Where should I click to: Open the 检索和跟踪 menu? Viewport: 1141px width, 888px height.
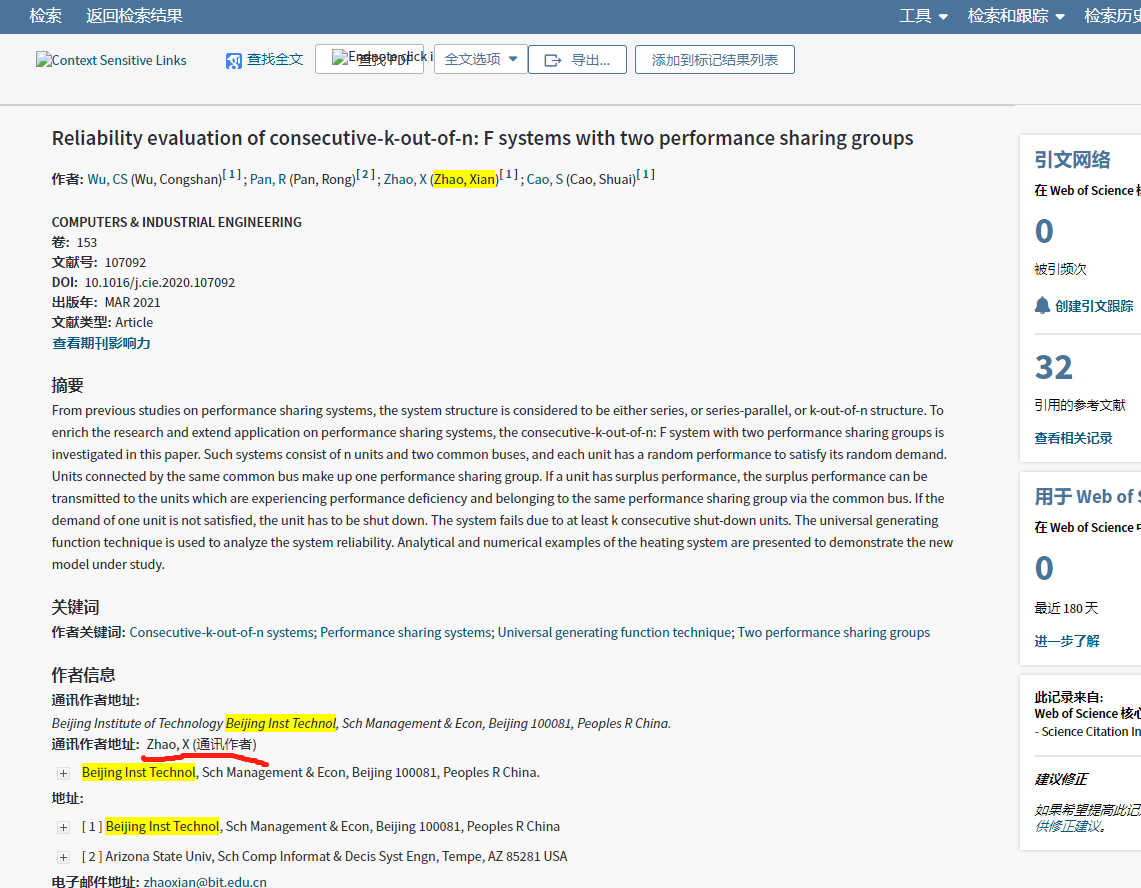point(1016,16)
